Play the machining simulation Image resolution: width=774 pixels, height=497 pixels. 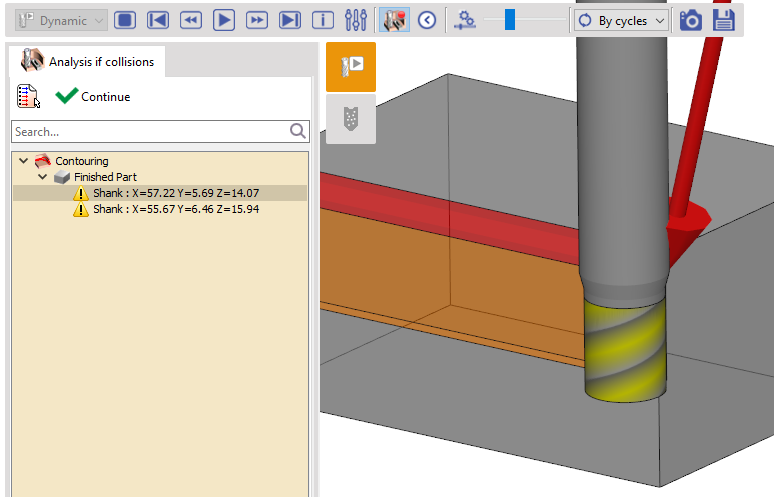(x=223, y=20)
